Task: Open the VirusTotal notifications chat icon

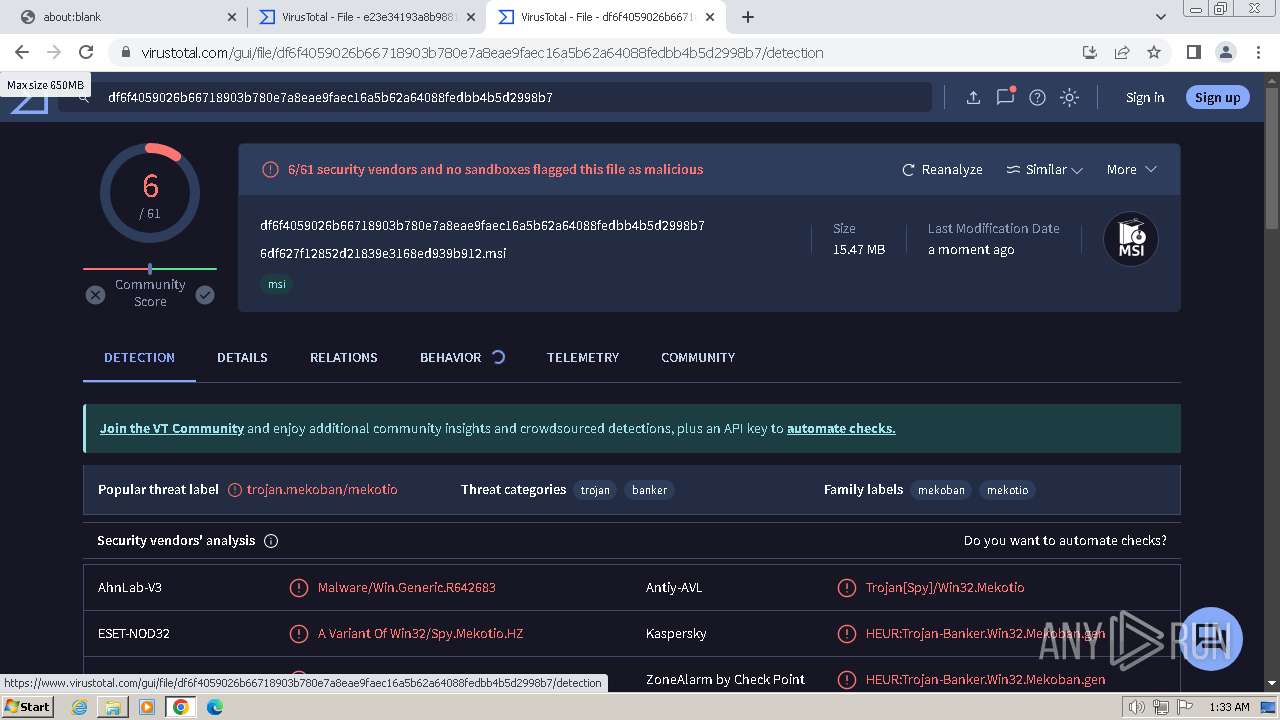Action: [1005, 97]
